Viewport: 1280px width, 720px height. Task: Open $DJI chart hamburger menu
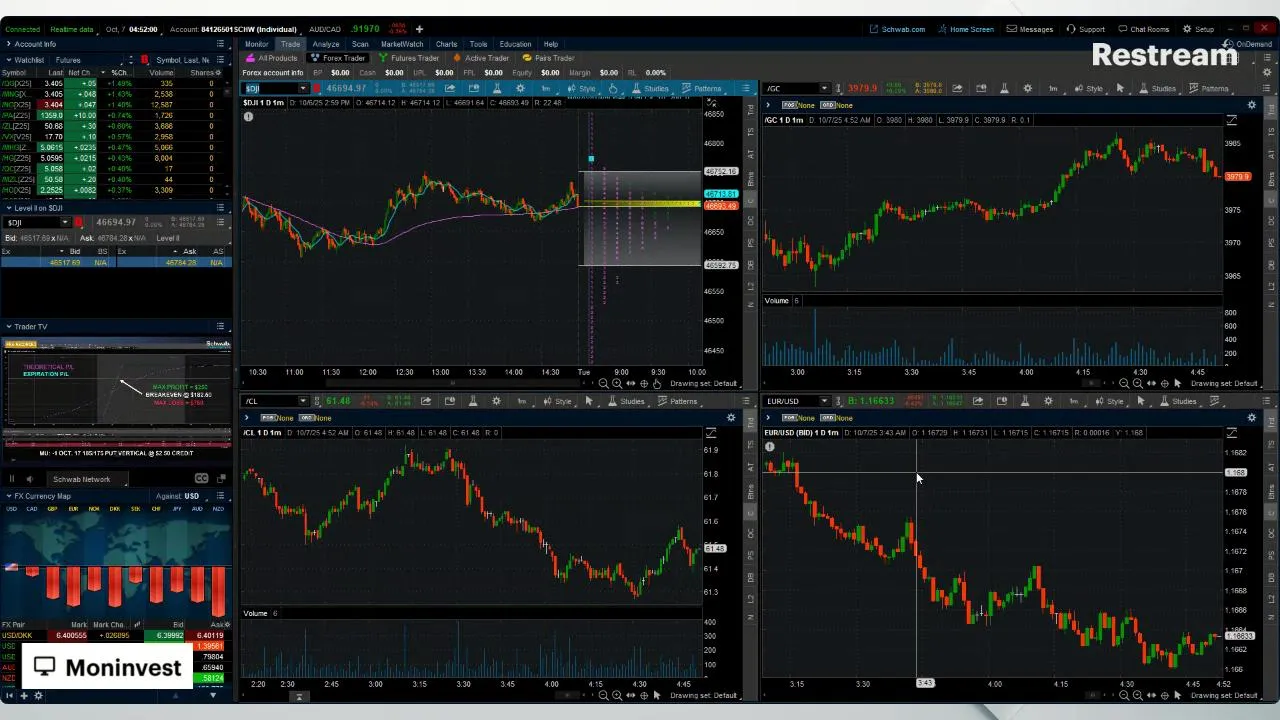coord(746,88)
